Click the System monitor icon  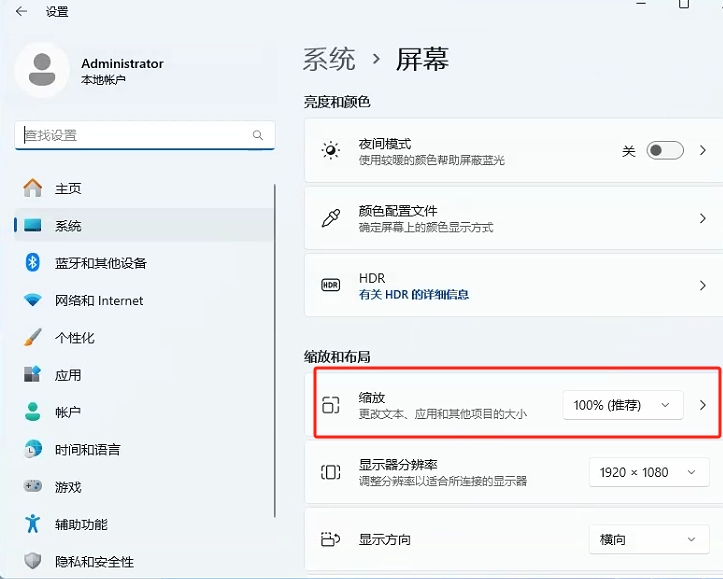32,225
